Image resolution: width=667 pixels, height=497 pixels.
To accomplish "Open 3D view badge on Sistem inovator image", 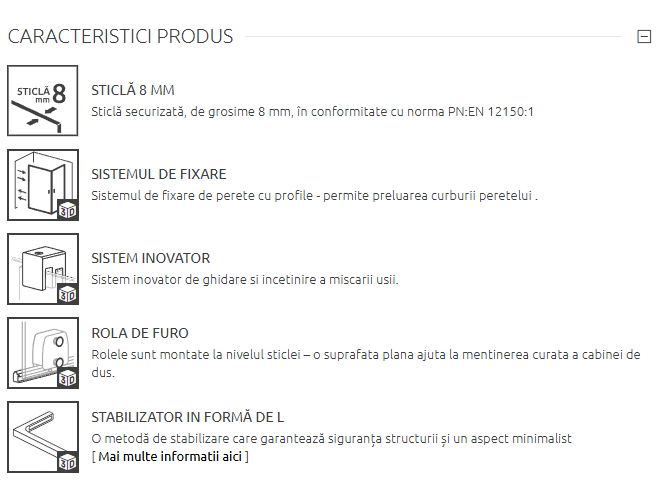I will click(x=67, y=294).
